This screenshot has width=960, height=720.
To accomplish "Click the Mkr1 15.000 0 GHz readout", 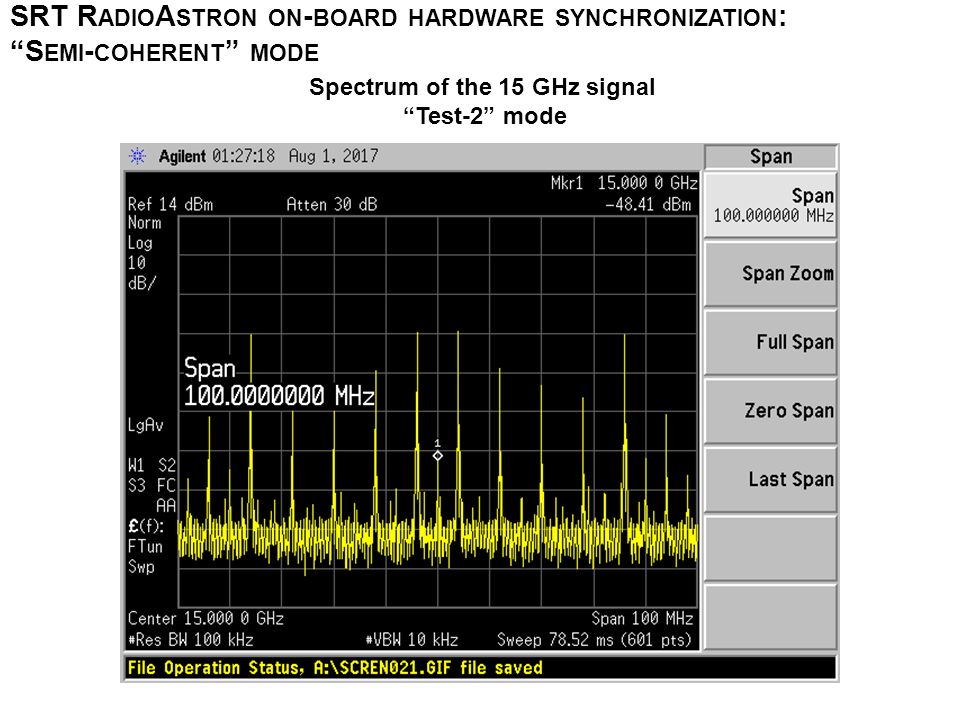I will (x=623, y=183).
